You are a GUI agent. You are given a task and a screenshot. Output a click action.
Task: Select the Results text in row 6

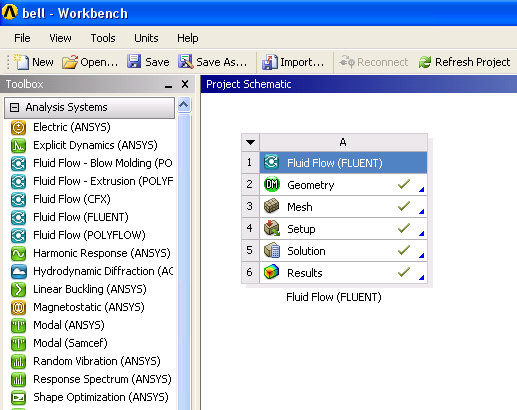click(x=305, y=273)
